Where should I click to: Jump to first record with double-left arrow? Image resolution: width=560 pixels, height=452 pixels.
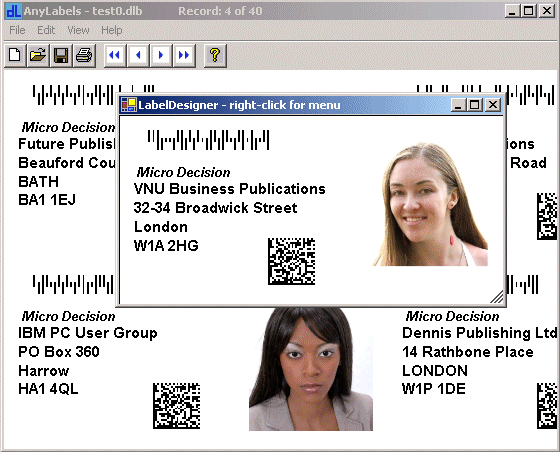[115, 55]
